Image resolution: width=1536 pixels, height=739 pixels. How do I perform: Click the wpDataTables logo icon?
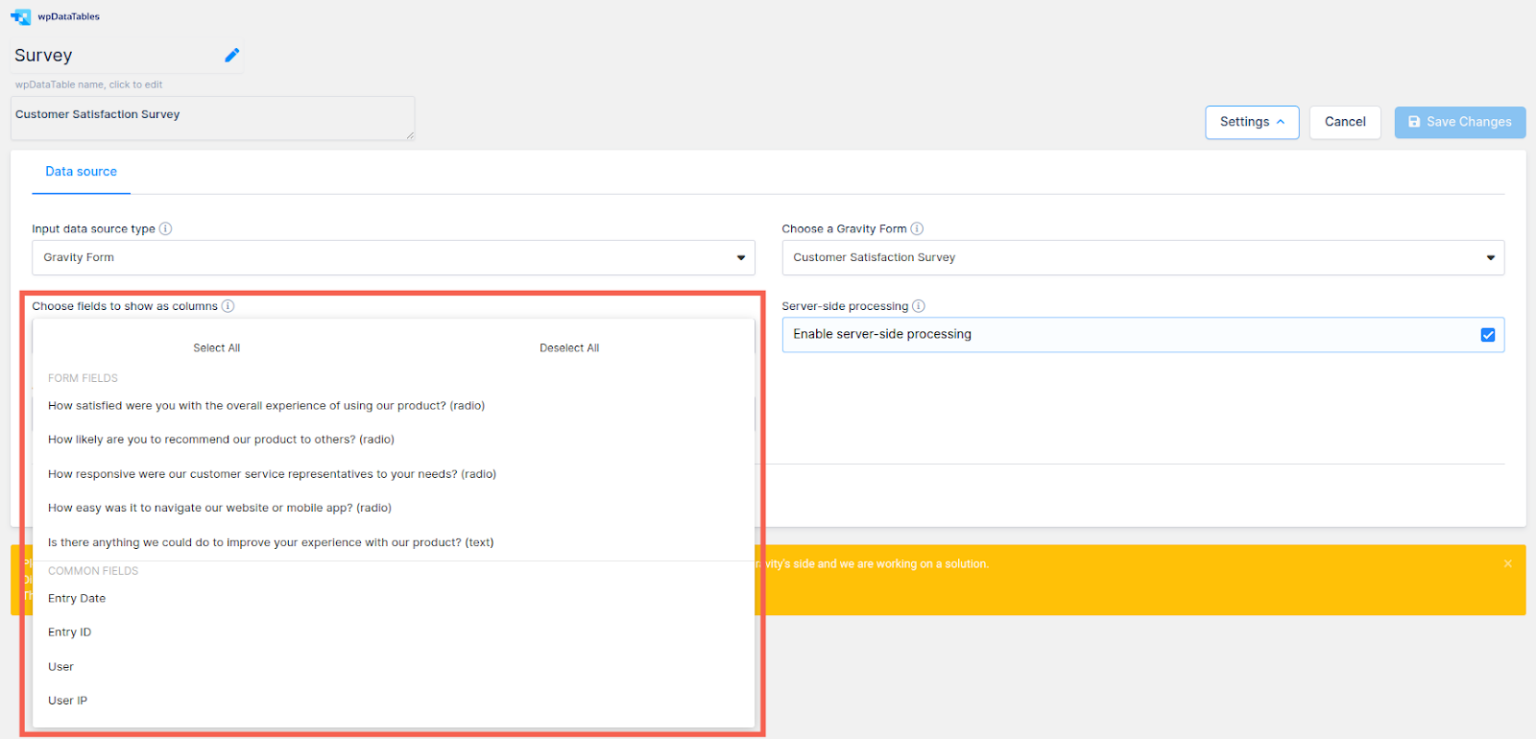coord(21,17)
